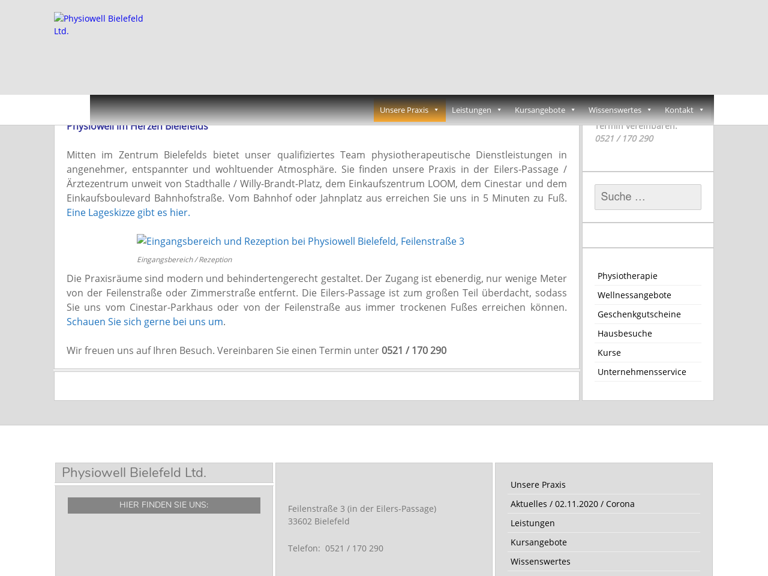Screen dimensions: 768x576
Task: Open the Physiowell Bielefeld Ltd. logo link
Action: tap(98, 24)
